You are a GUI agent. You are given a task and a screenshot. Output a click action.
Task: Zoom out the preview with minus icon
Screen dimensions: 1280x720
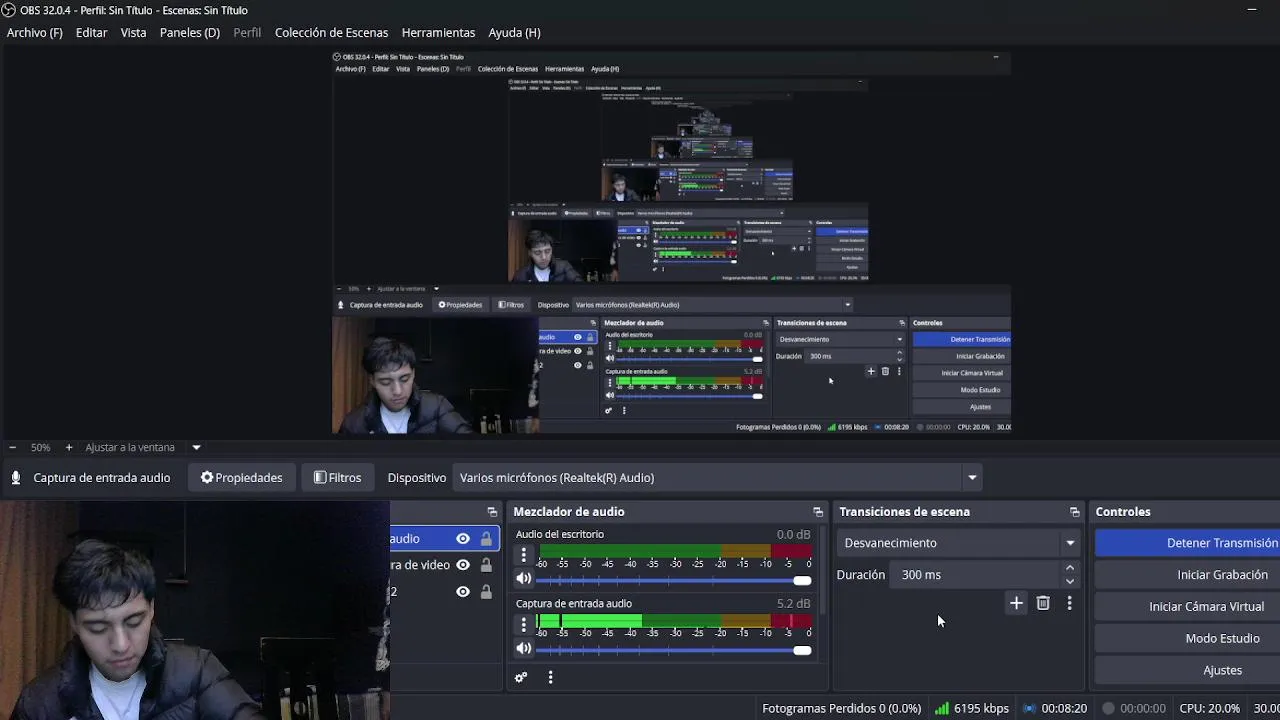pyautogui.click(x=12, y=447)
